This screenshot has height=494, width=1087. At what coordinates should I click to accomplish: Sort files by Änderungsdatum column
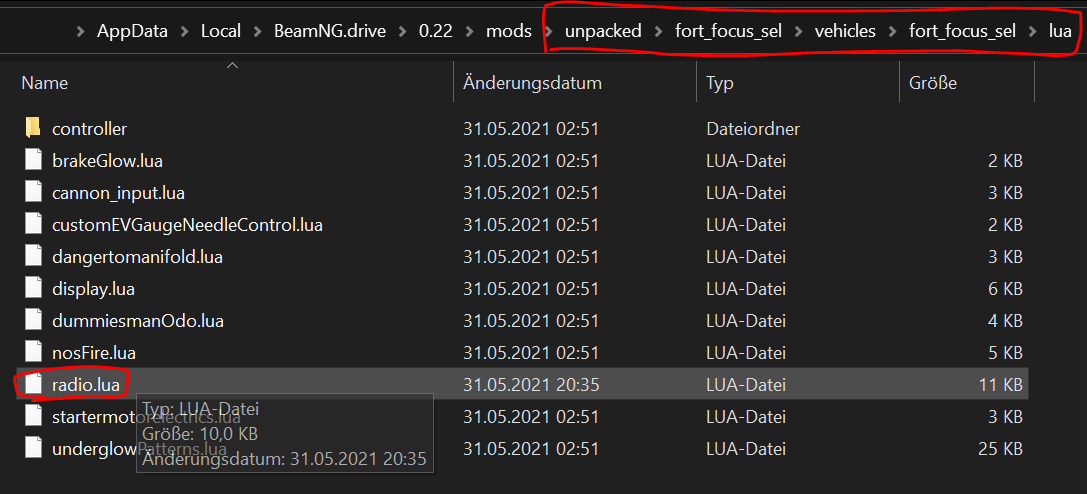point(532,83)
